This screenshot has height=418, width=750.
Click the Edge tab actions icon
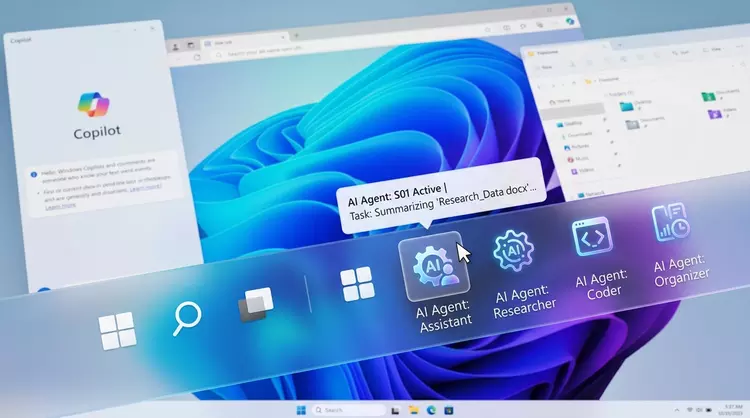[190, 45]
